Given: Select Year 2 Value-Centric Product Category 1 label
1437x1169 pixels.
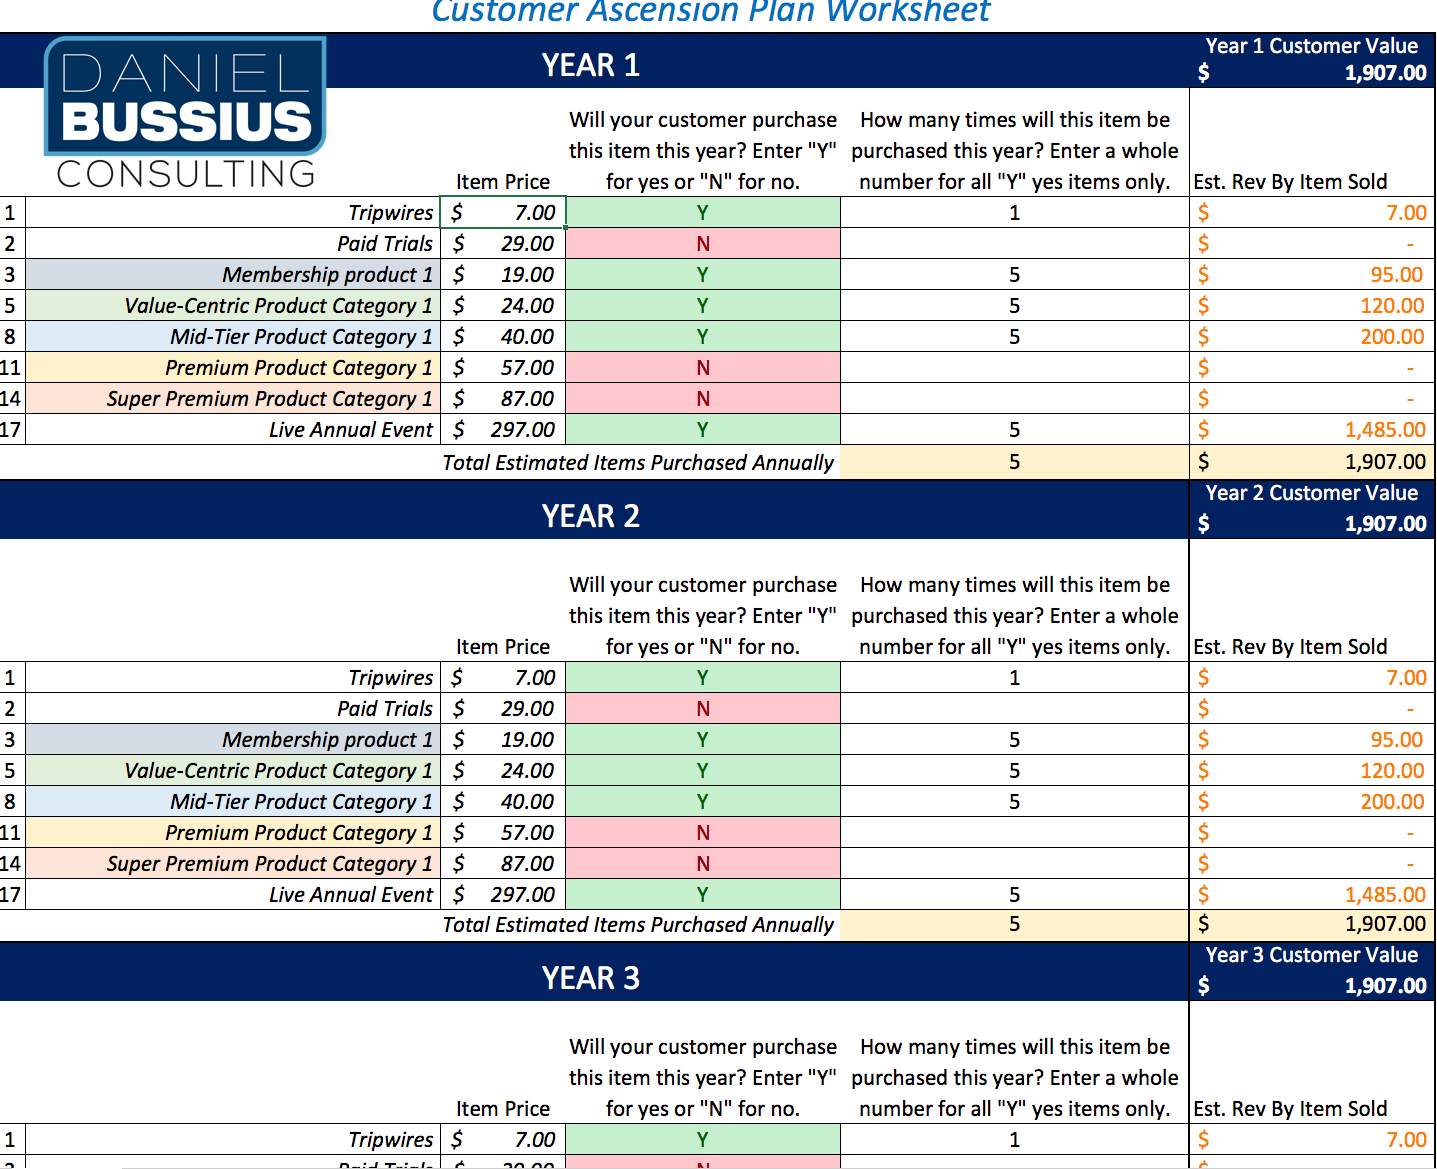Looking at the screenshot, I should tap(278, 771).
